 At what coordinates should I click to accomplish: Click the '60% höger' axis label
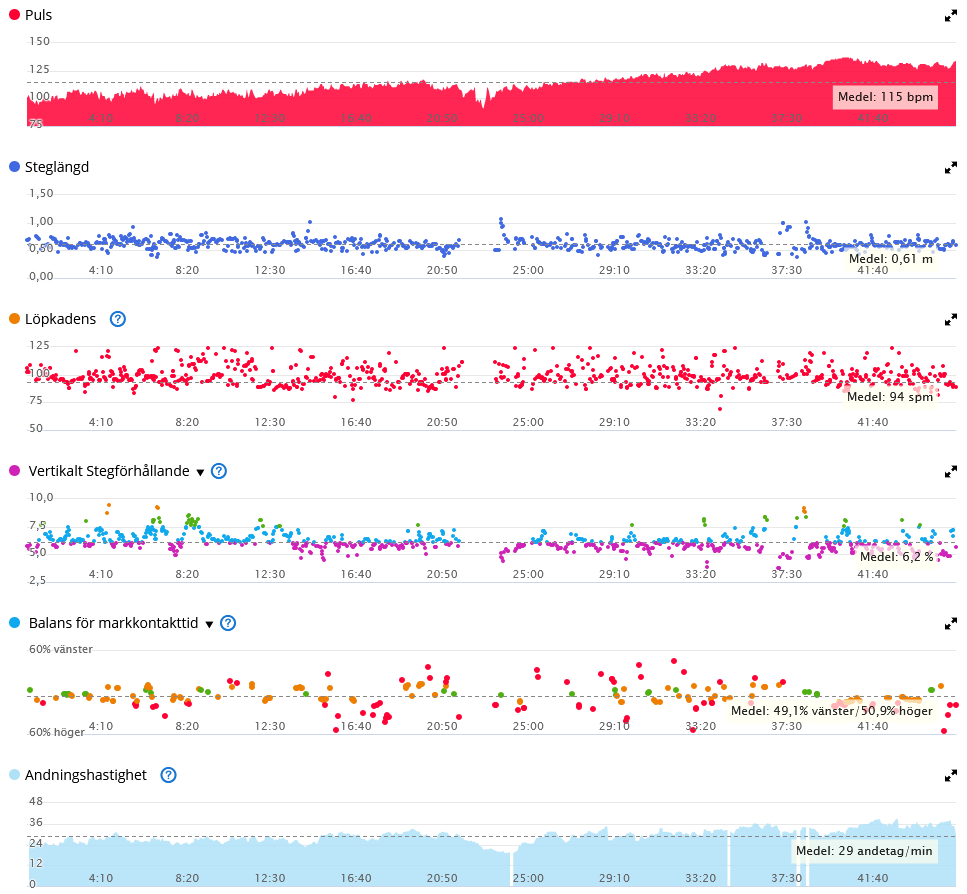[57, 732]
